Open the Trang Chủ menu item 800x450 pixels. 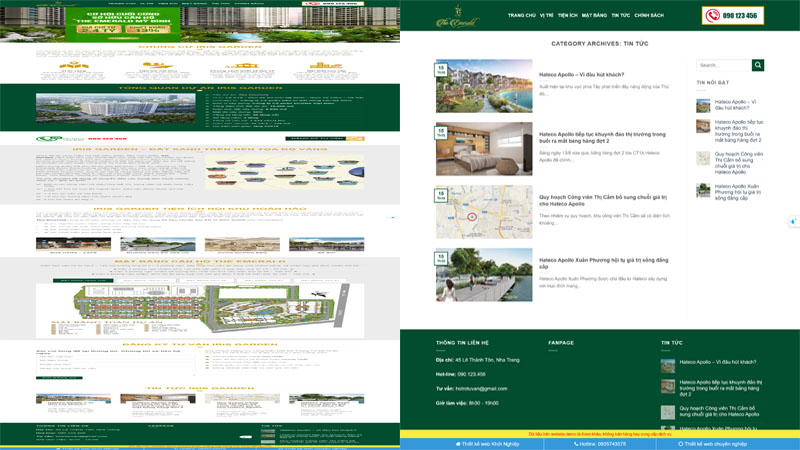coord(521,16)
